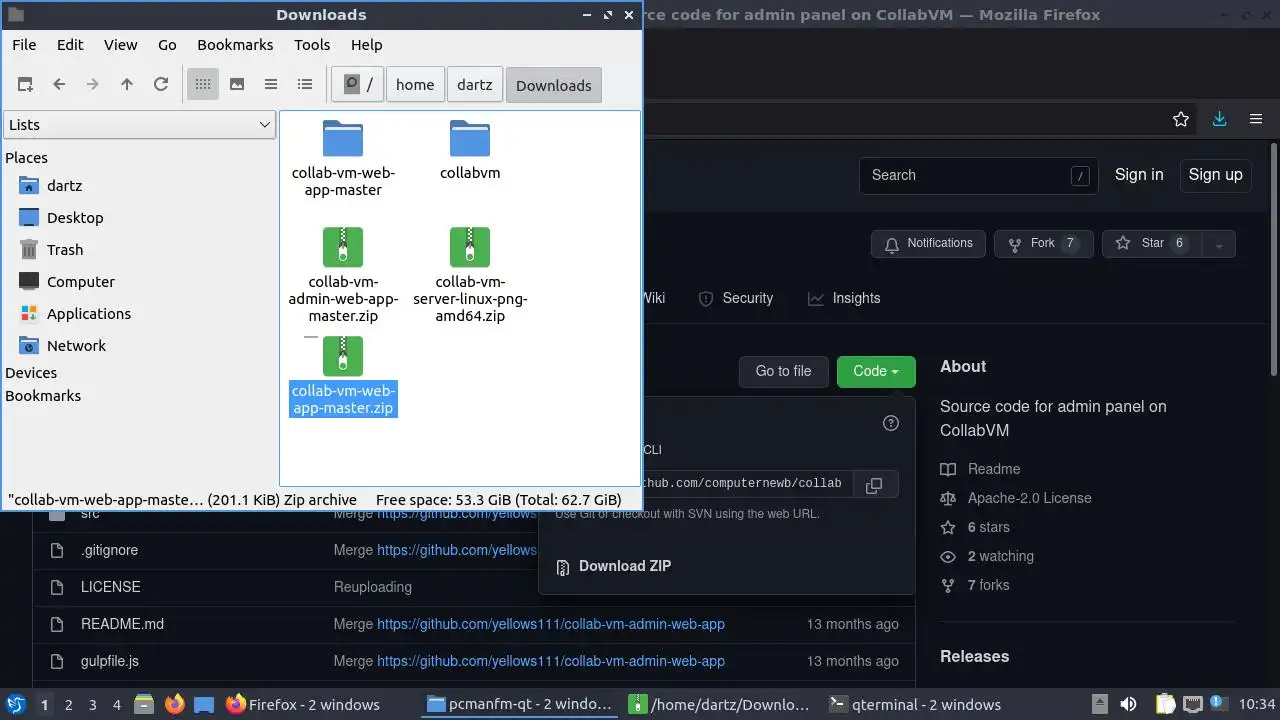1280x720 pixels.
Task: Open LICENSE file in repository
Action: pos(110,587)
